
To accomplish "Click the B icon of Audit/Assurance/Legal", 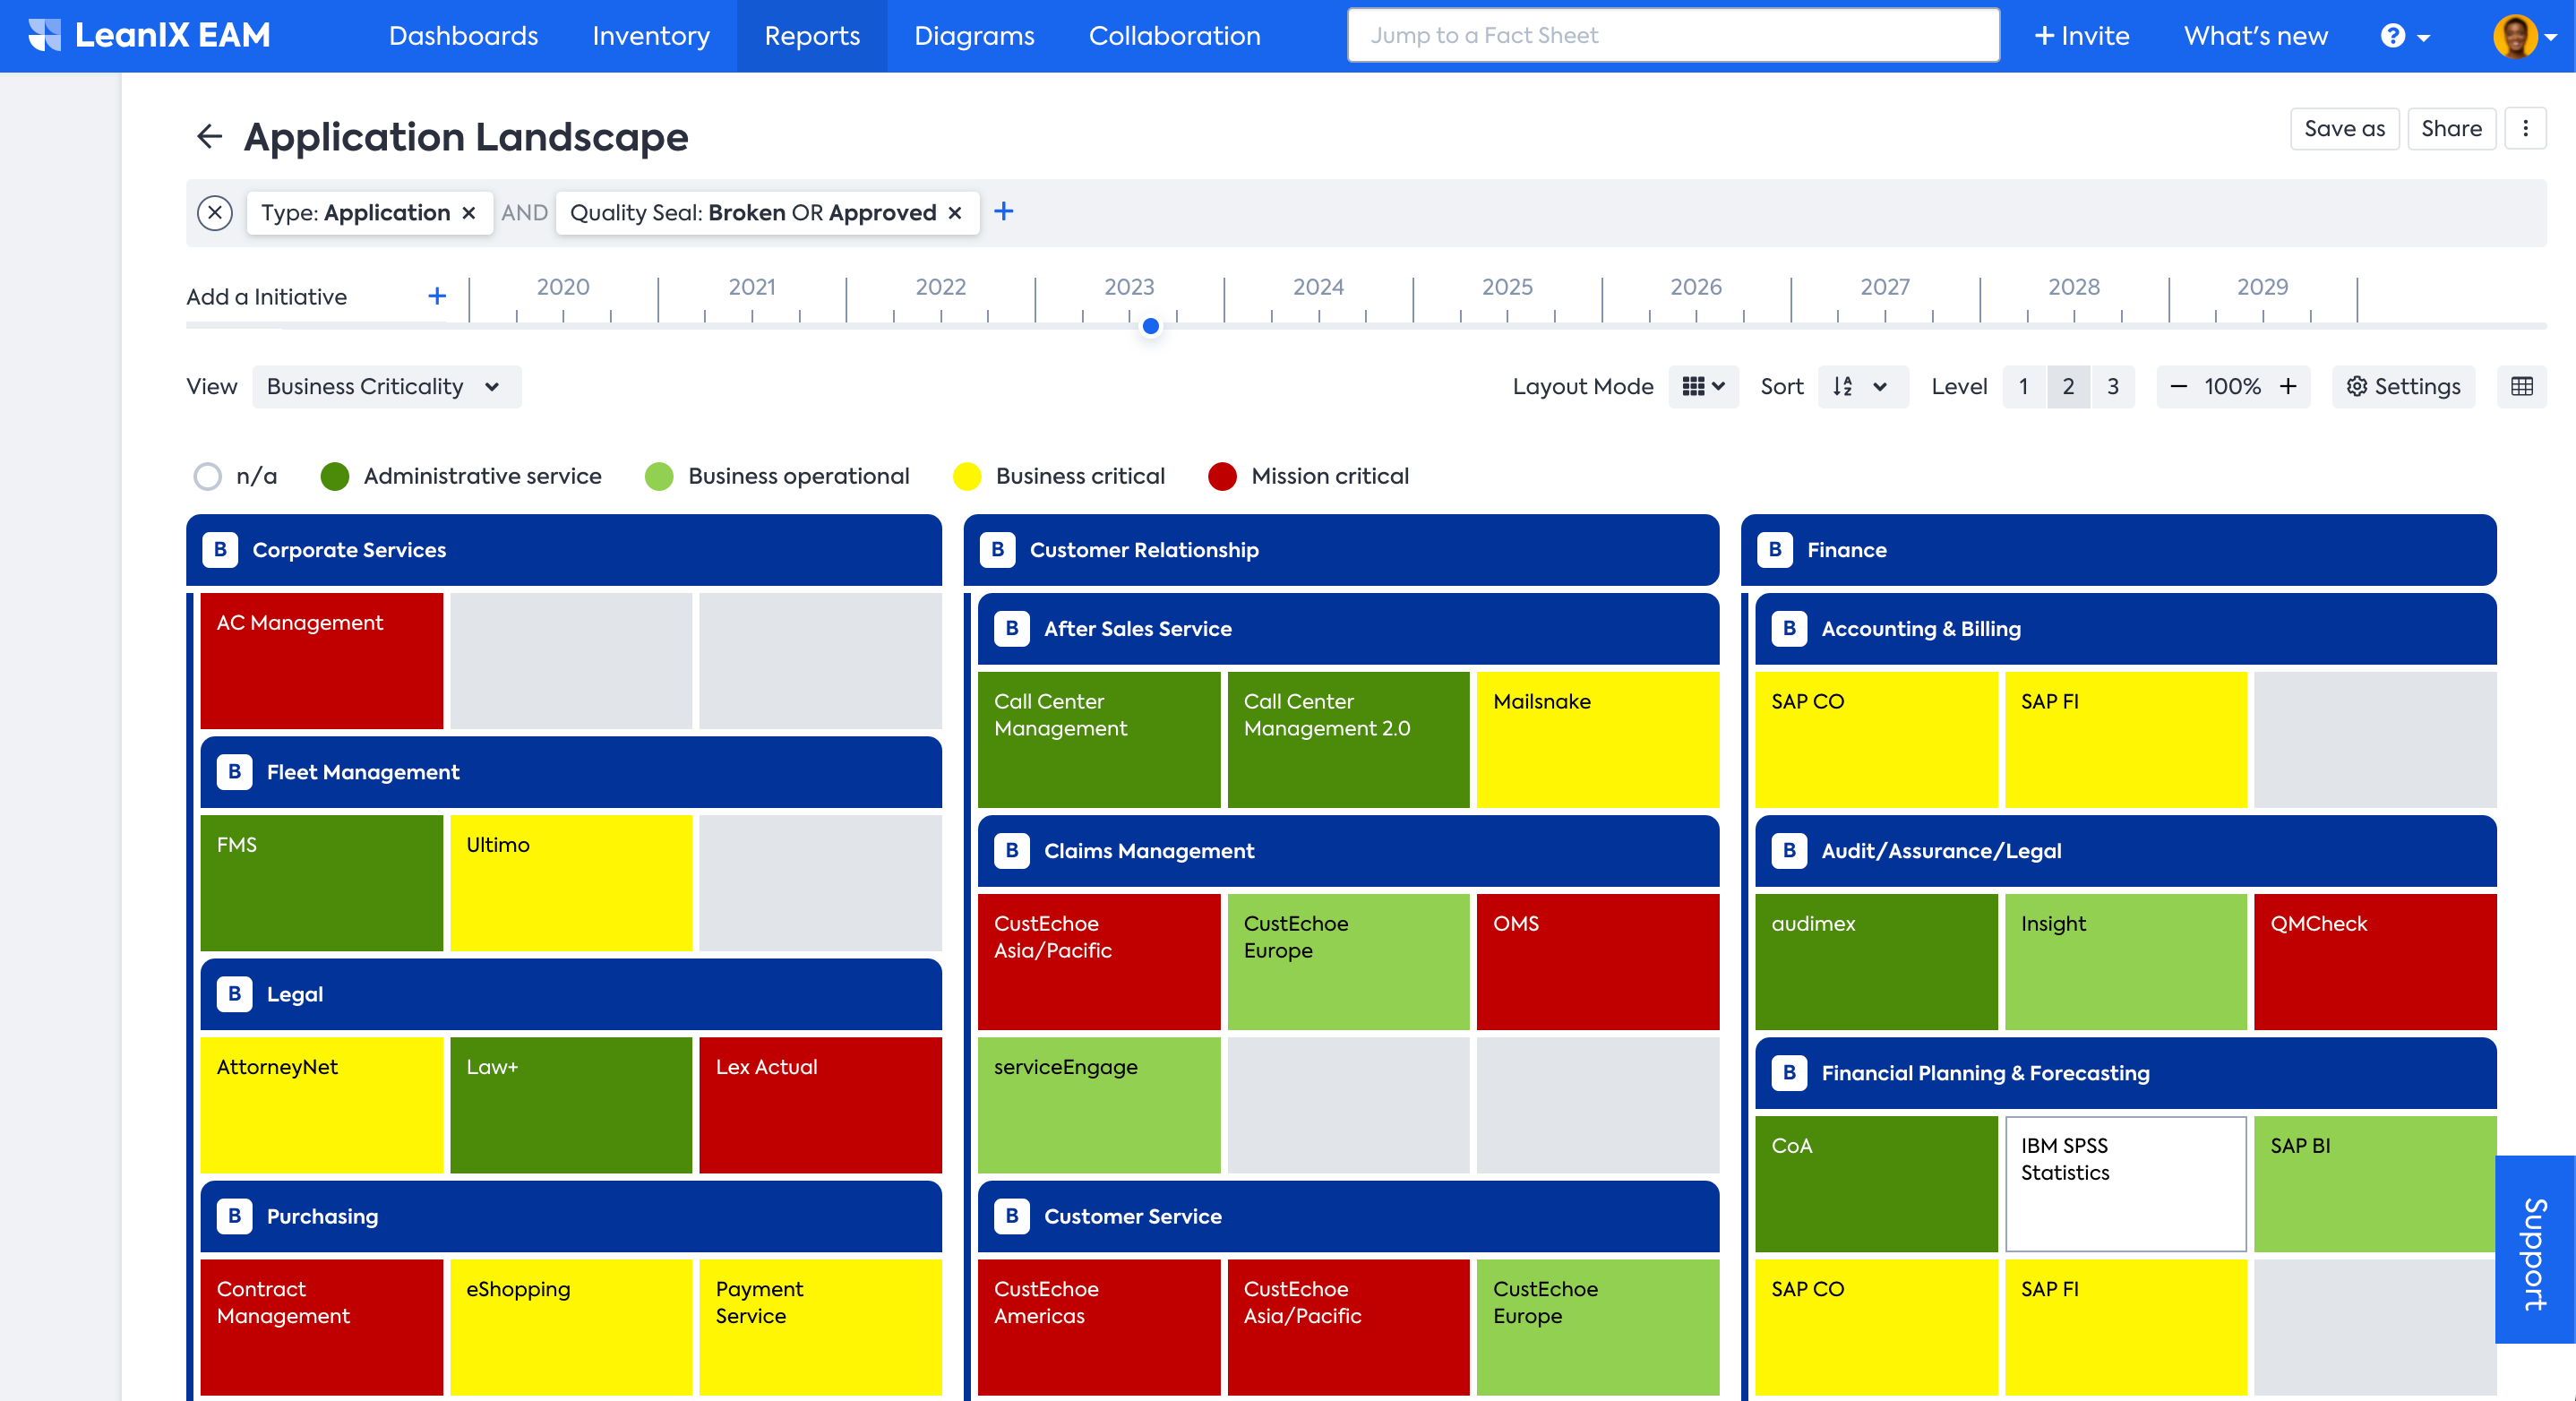I will click(1789, 851).
